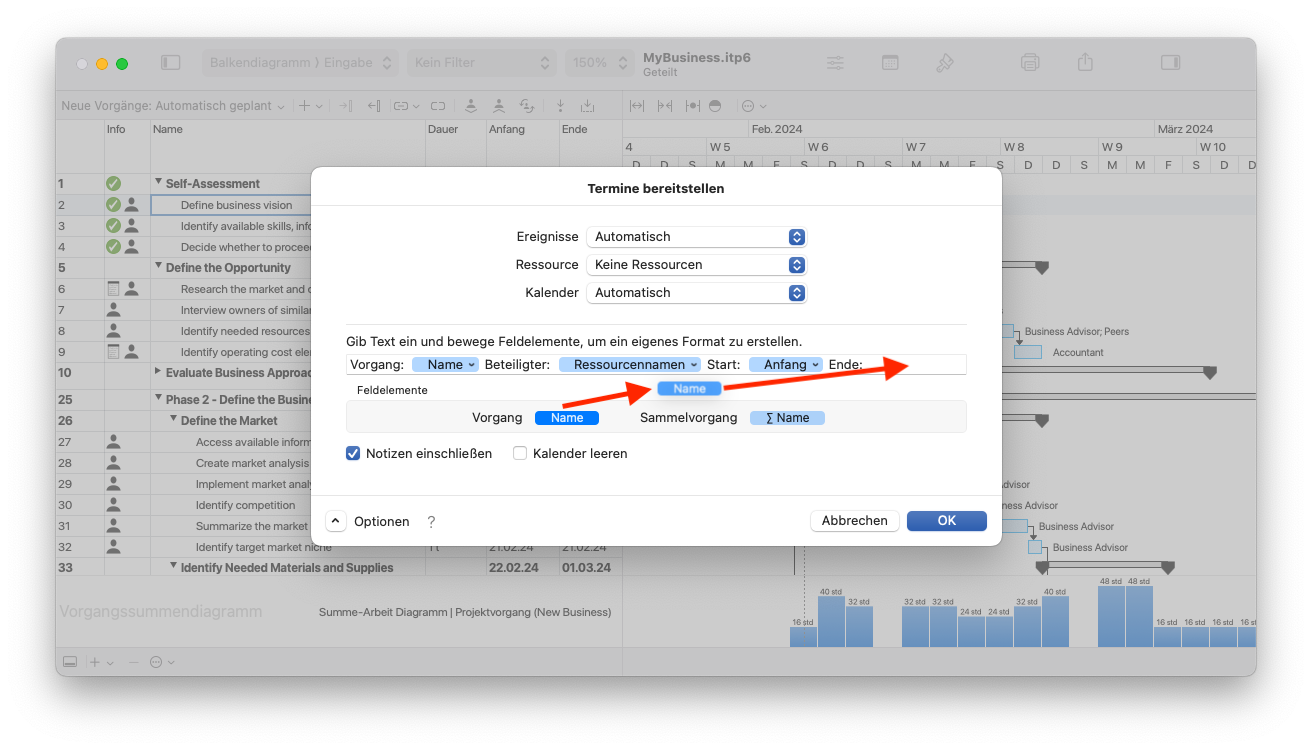
Task: Click the Anfang column header
Action: point(507,129)
